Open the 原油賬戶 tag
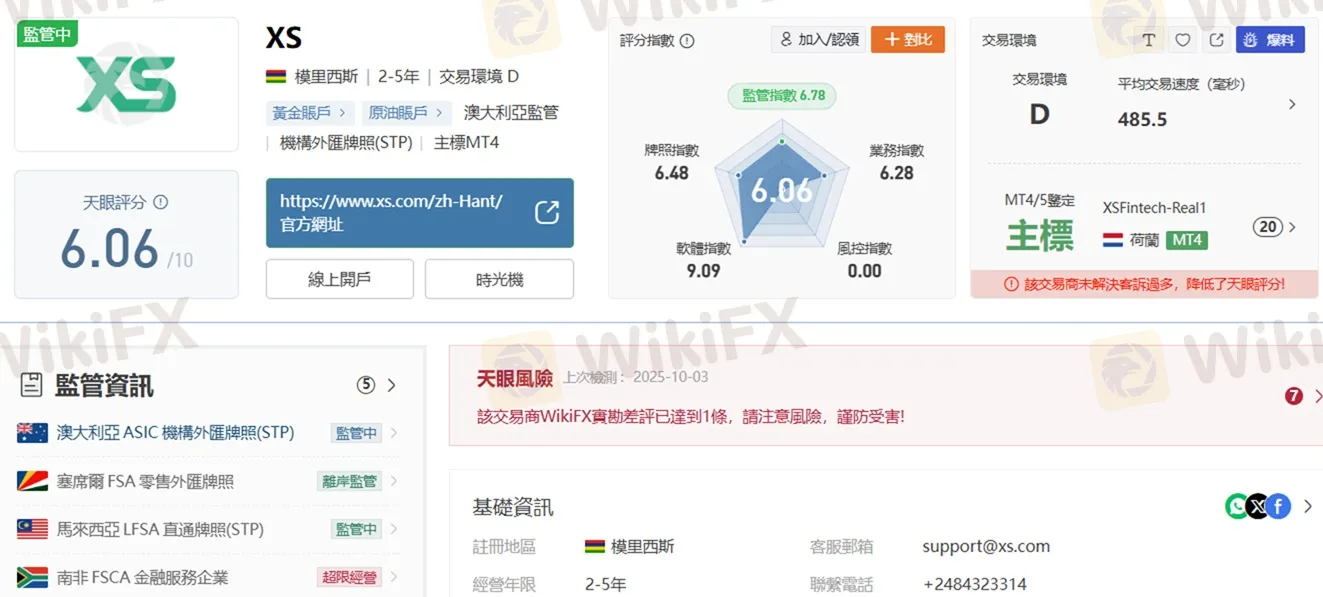 (x=406, y=113)
